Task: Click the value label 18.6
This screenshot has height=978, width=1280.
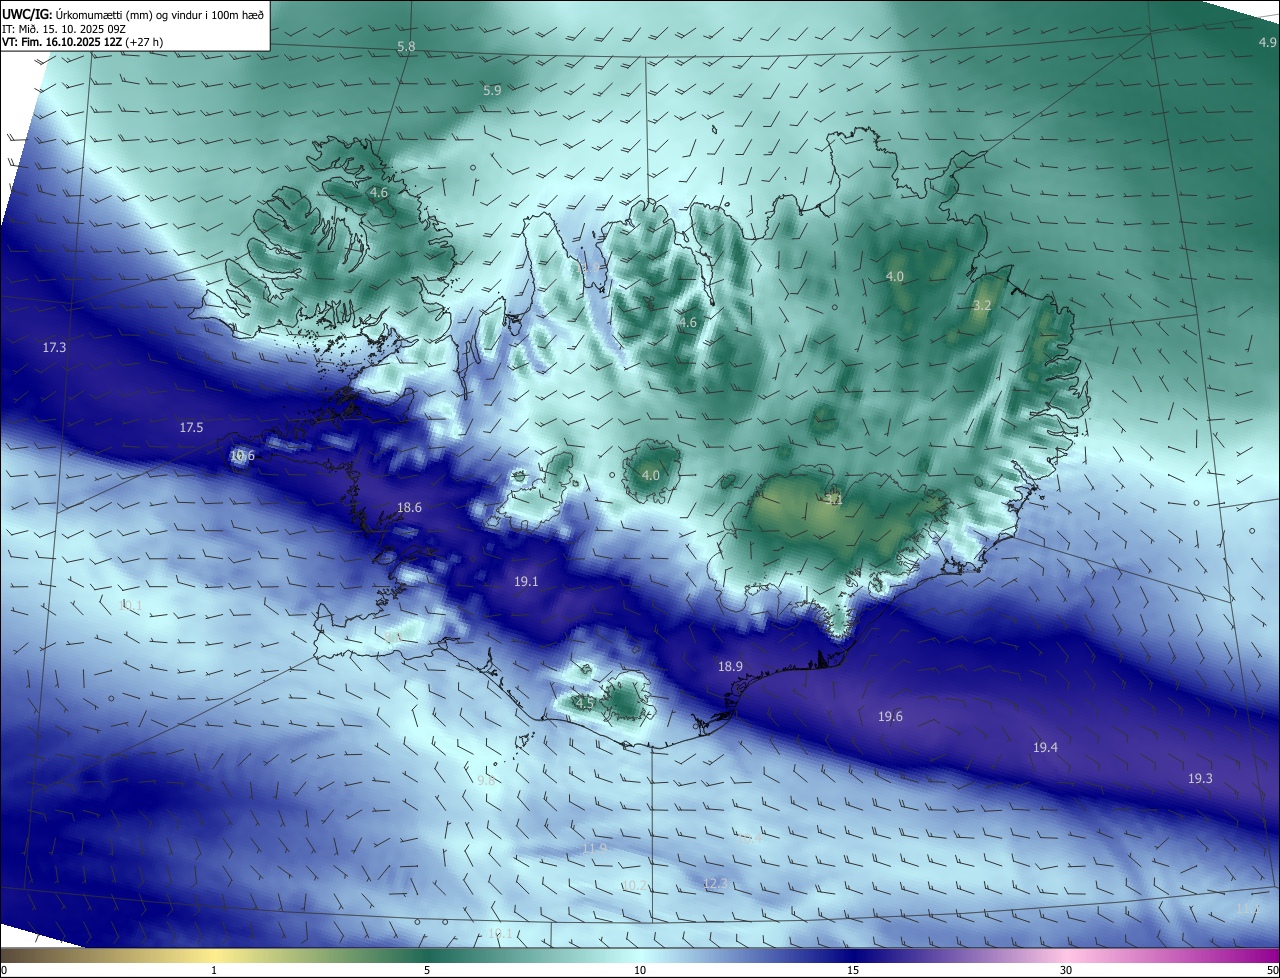Action: pyautogui.click(x=409, y=507)
